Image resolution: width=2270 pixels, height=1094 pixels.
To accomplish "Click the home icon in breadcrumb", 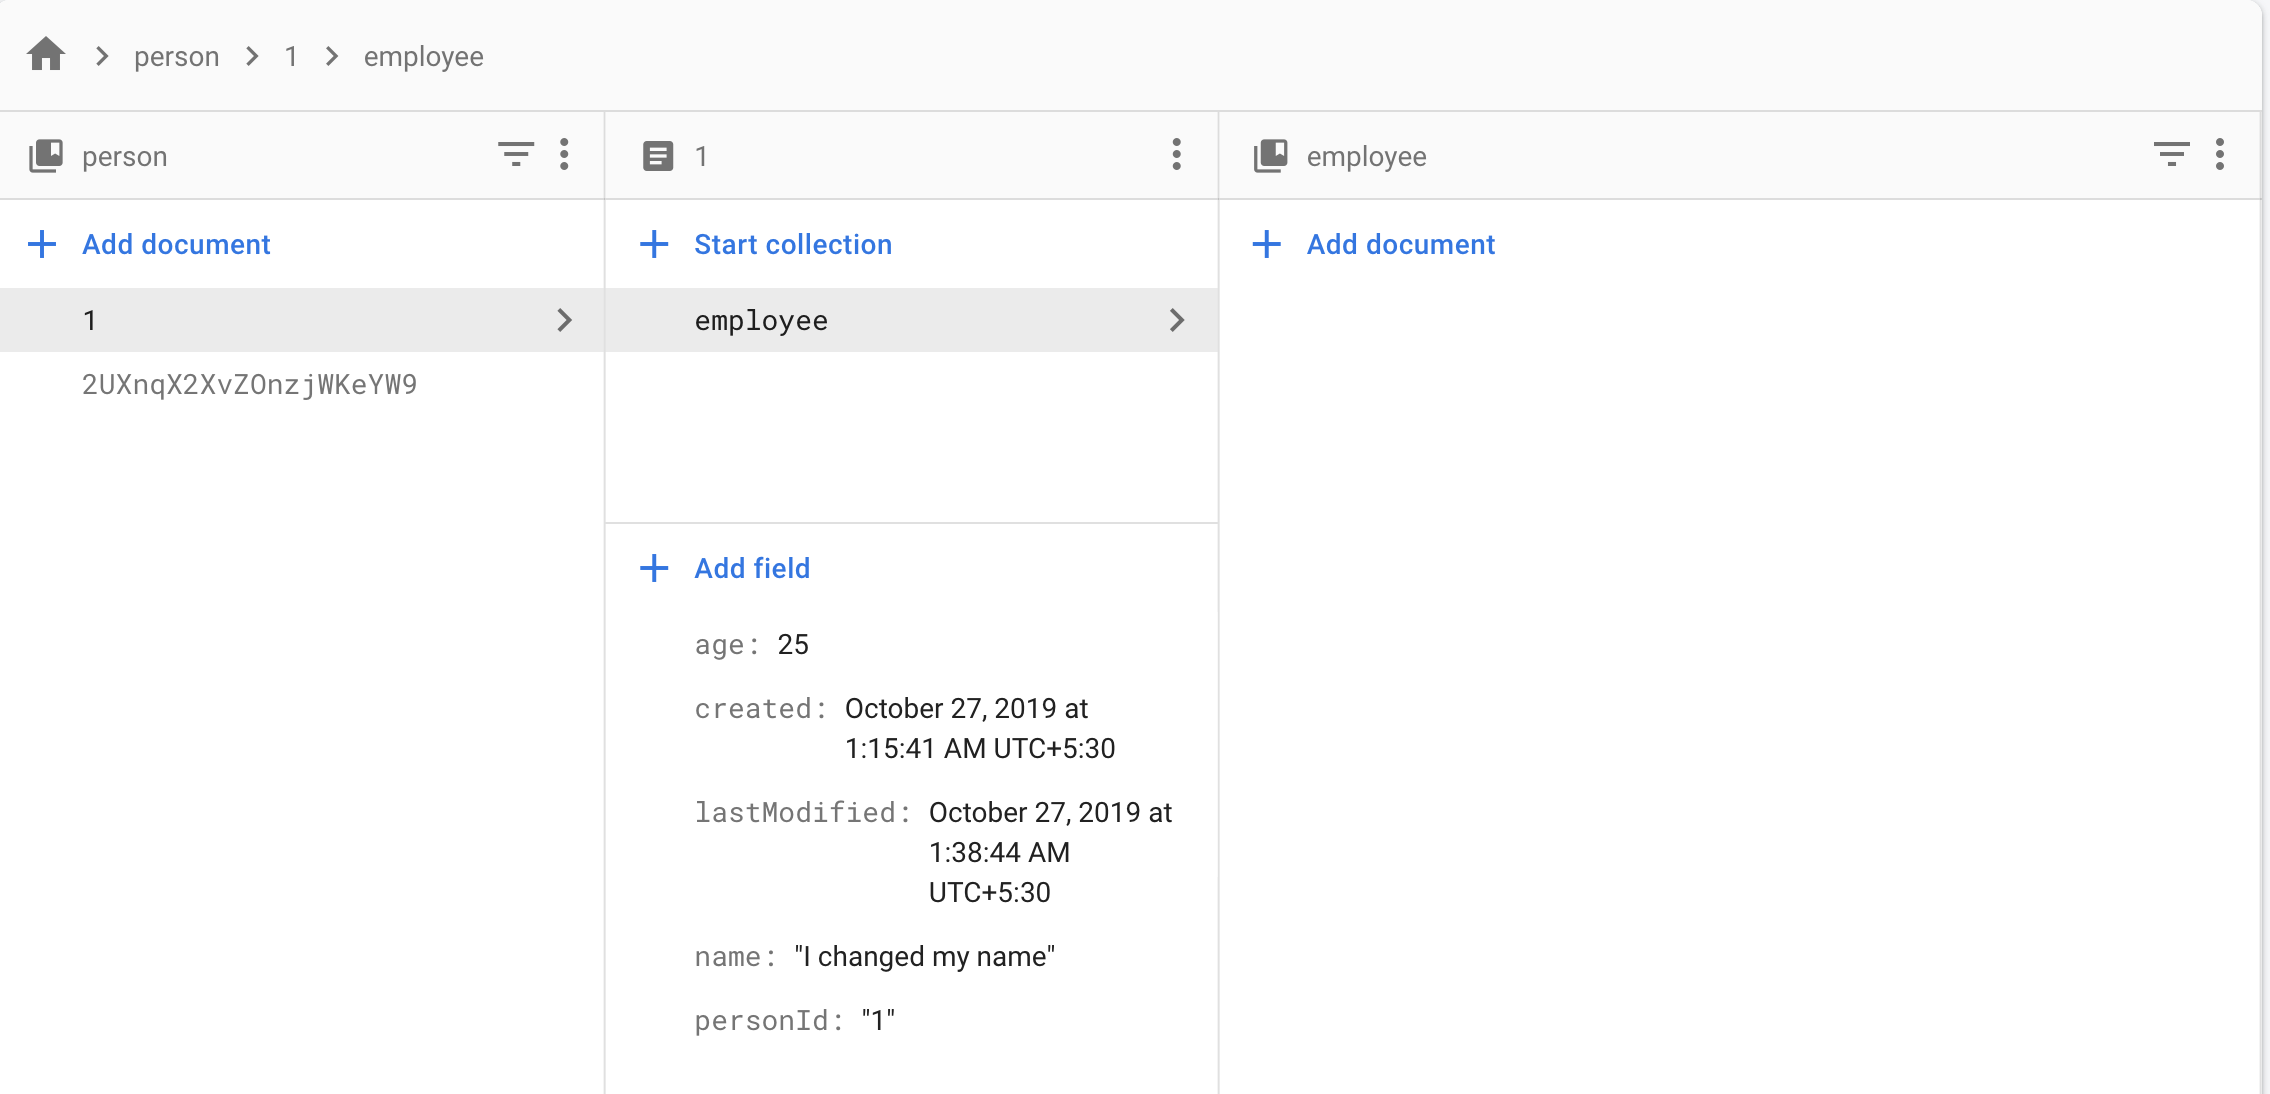I will (46, 55).
